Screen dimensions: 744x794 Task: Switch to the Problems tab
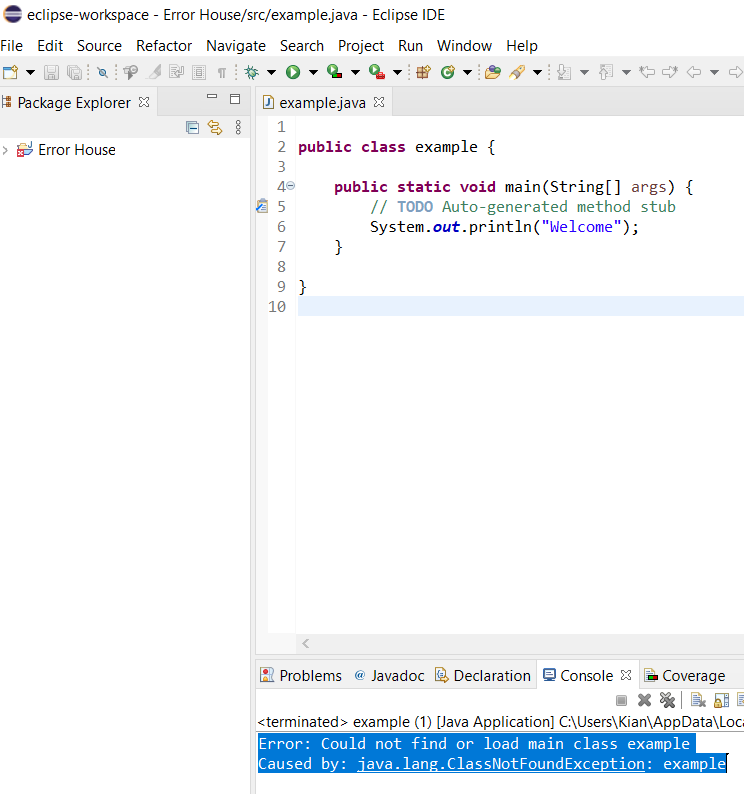(x=301, y=676)
